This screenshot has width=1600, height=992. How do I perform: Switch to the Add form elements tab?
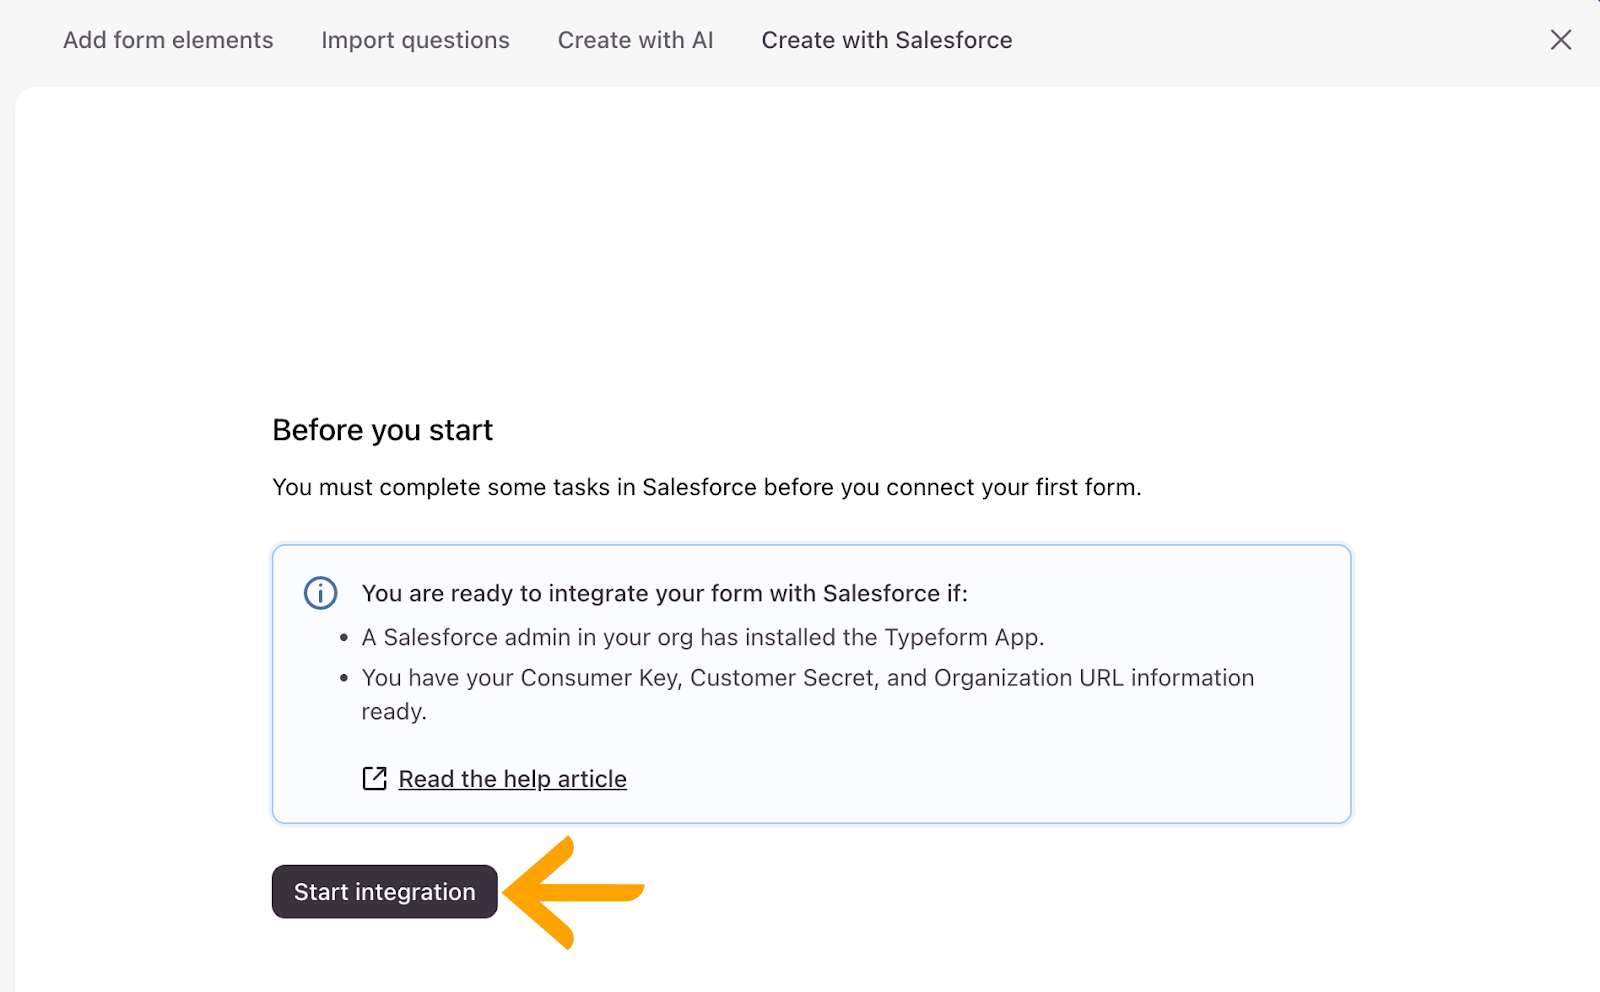(x=168, y=40)
